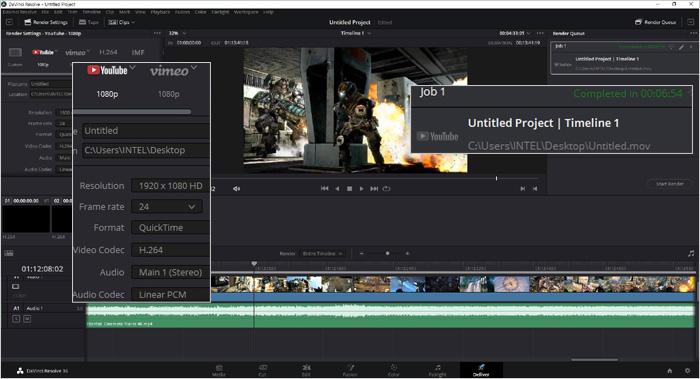Image resolution: width=700 pixels, height=379 pixels.
Task: Open the File menu
Action: click(45, 12)
